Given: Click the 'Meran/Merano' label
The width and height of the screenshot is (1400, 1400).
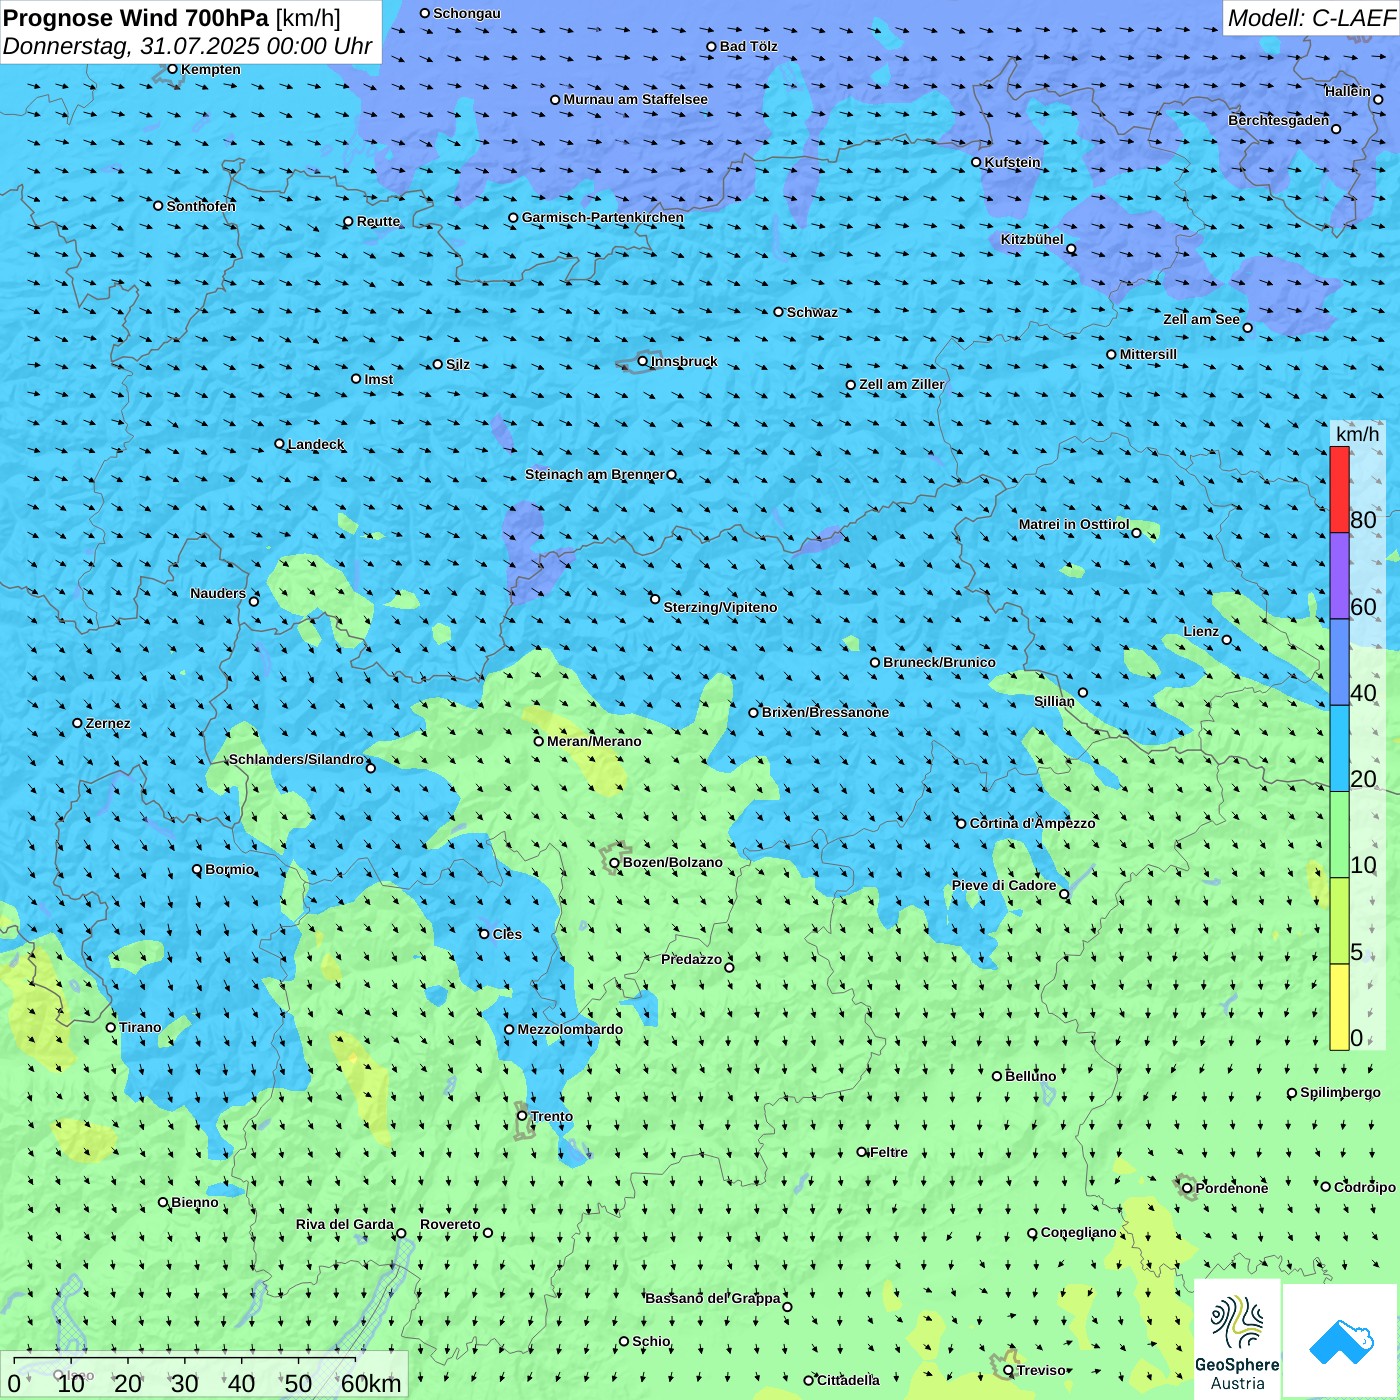Looking at the screenshot, I should point(594,741).
